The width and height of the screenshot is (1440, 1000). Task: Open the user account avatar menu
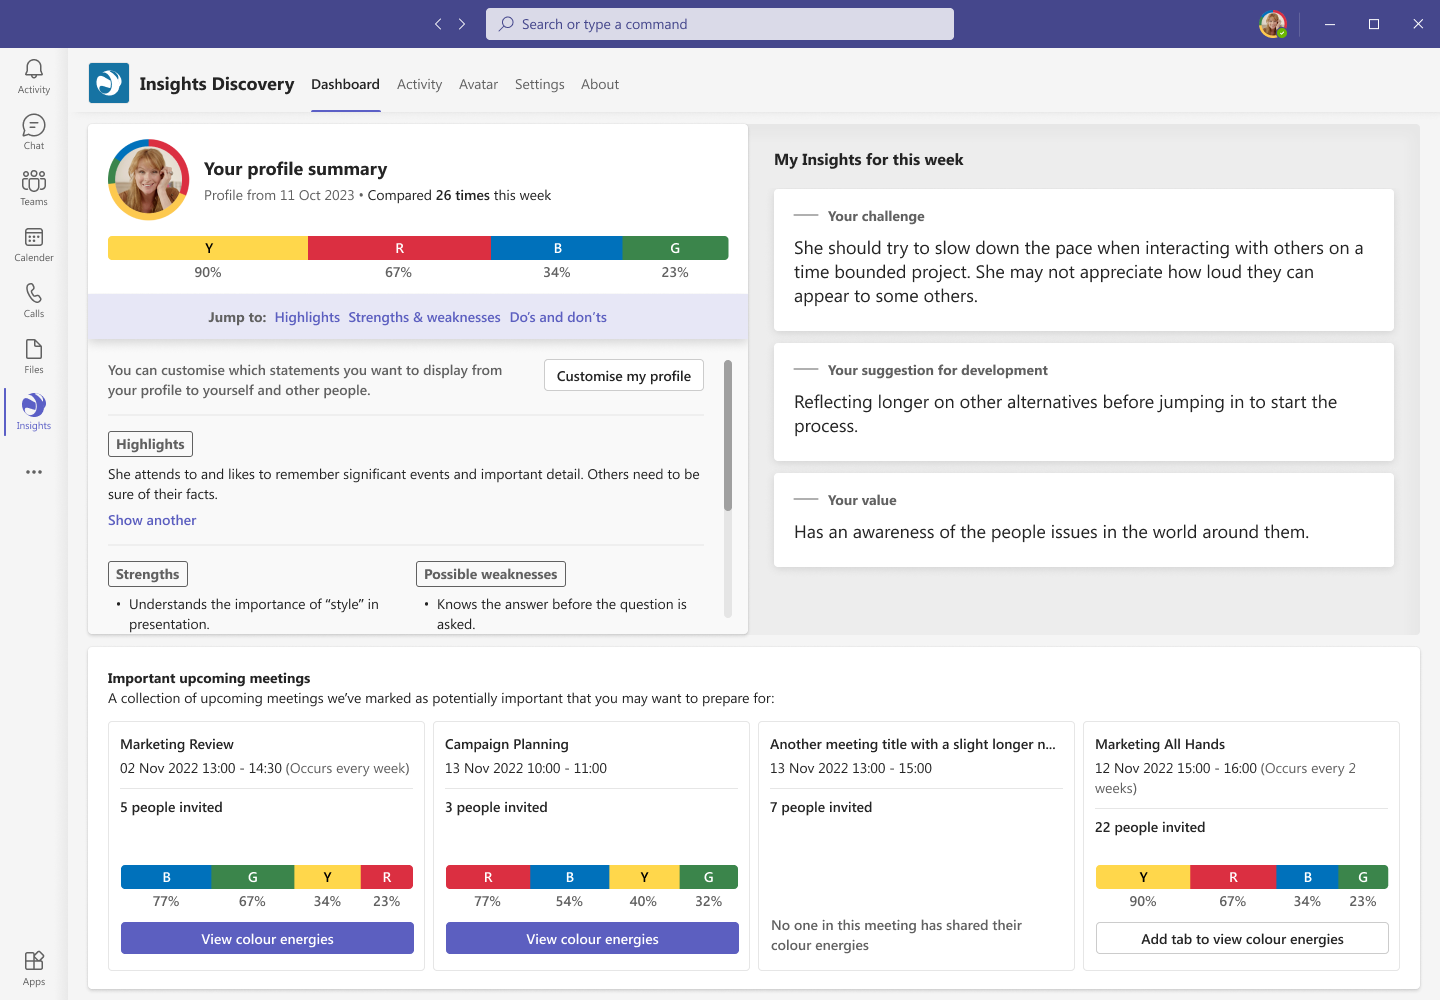pos(1272,24)
